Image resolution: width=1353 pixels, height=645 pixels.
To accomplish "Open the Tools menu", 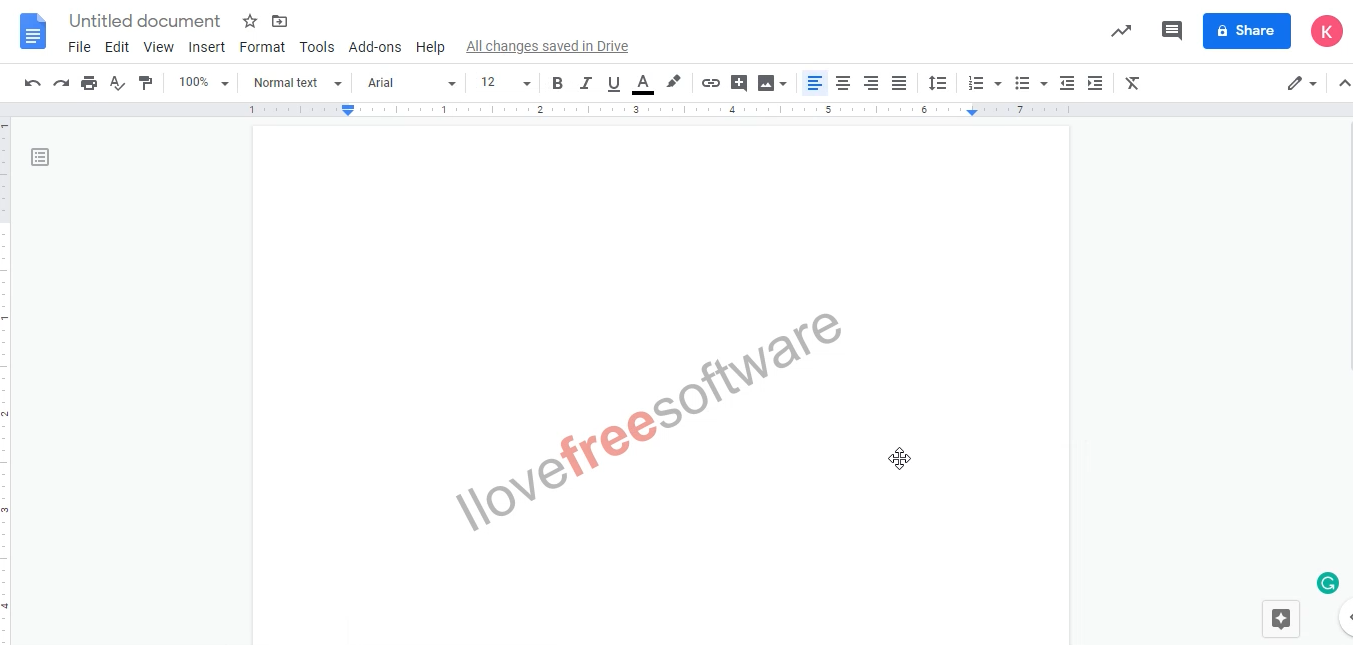I will (317, 47).
